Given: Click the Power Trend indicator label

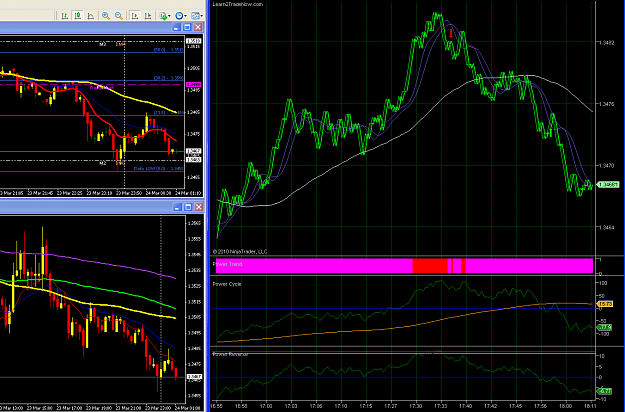Looking at the screenshot, I should click(228, 264).
